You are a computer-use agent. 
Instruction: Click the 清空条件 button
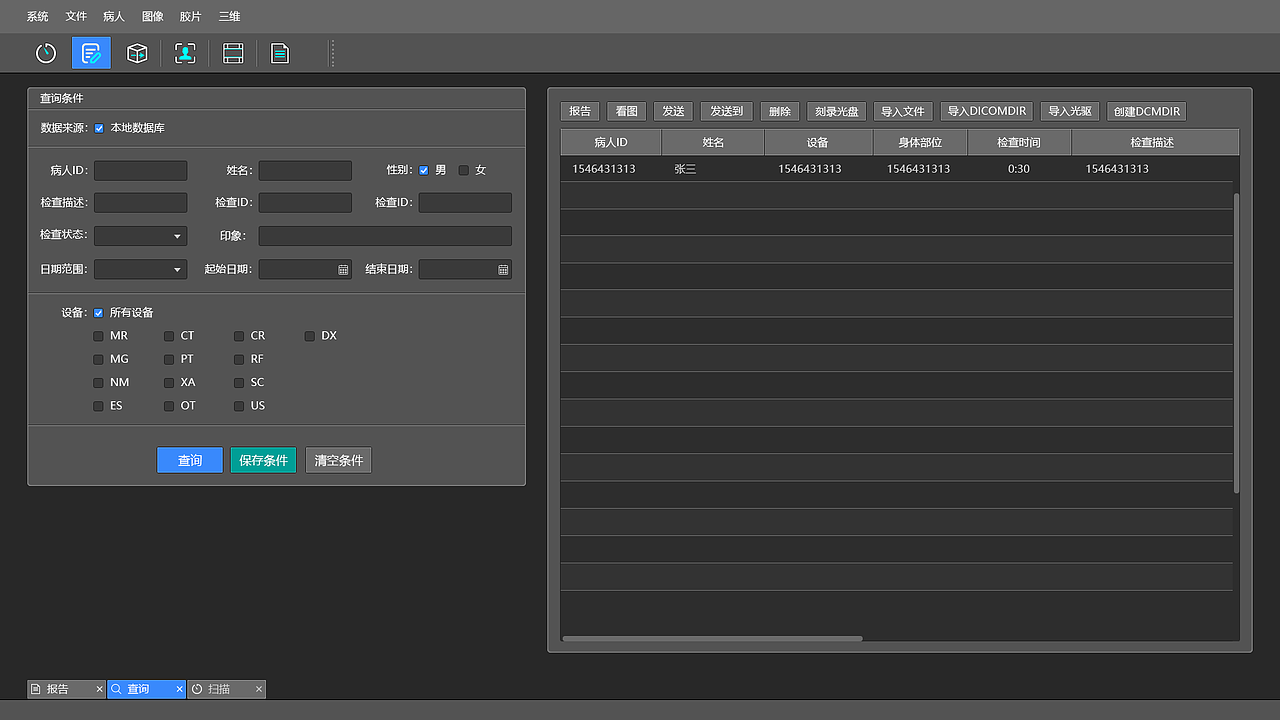338,460
